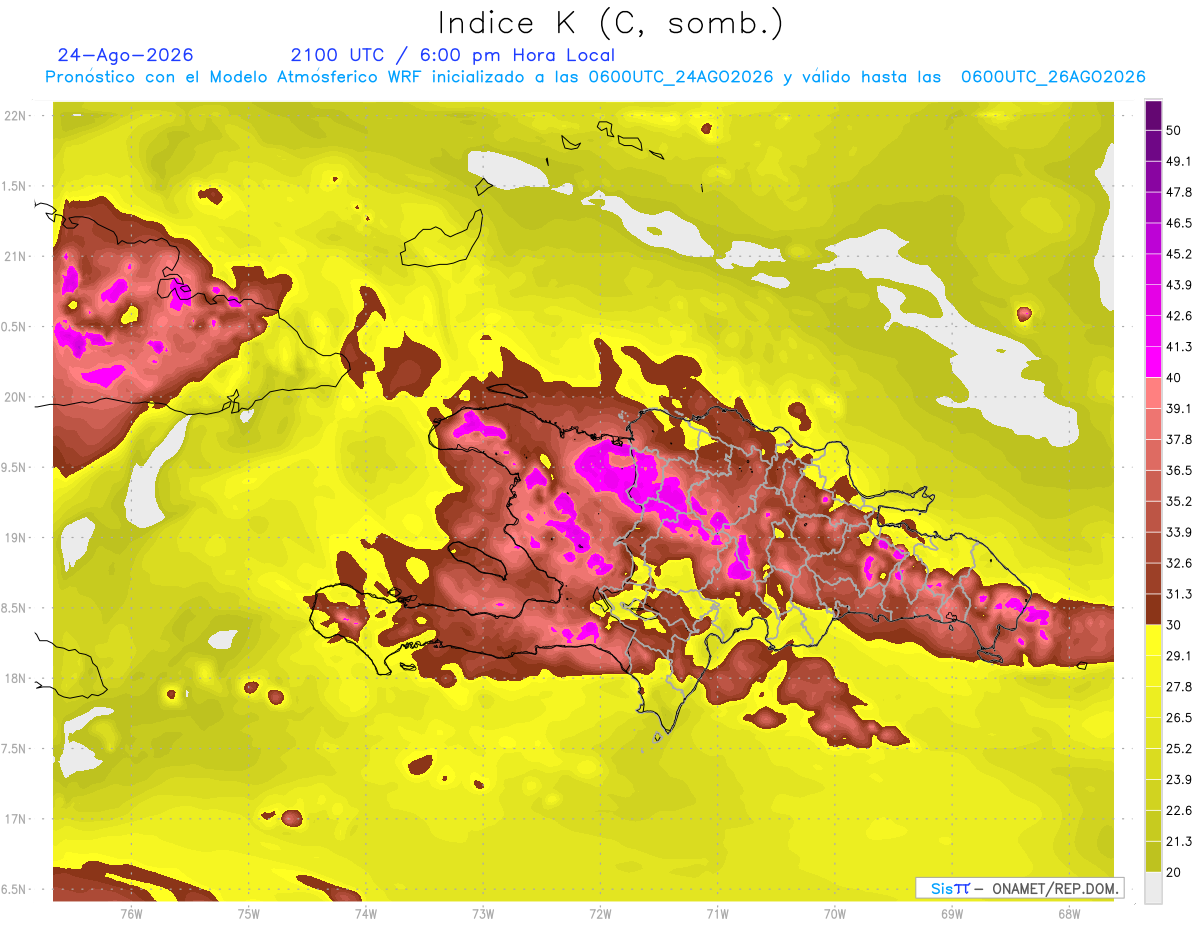Pick the salmon legend band between 39.1 and 40
This screenshot has width=1200, height=927.
[1154, 393]
